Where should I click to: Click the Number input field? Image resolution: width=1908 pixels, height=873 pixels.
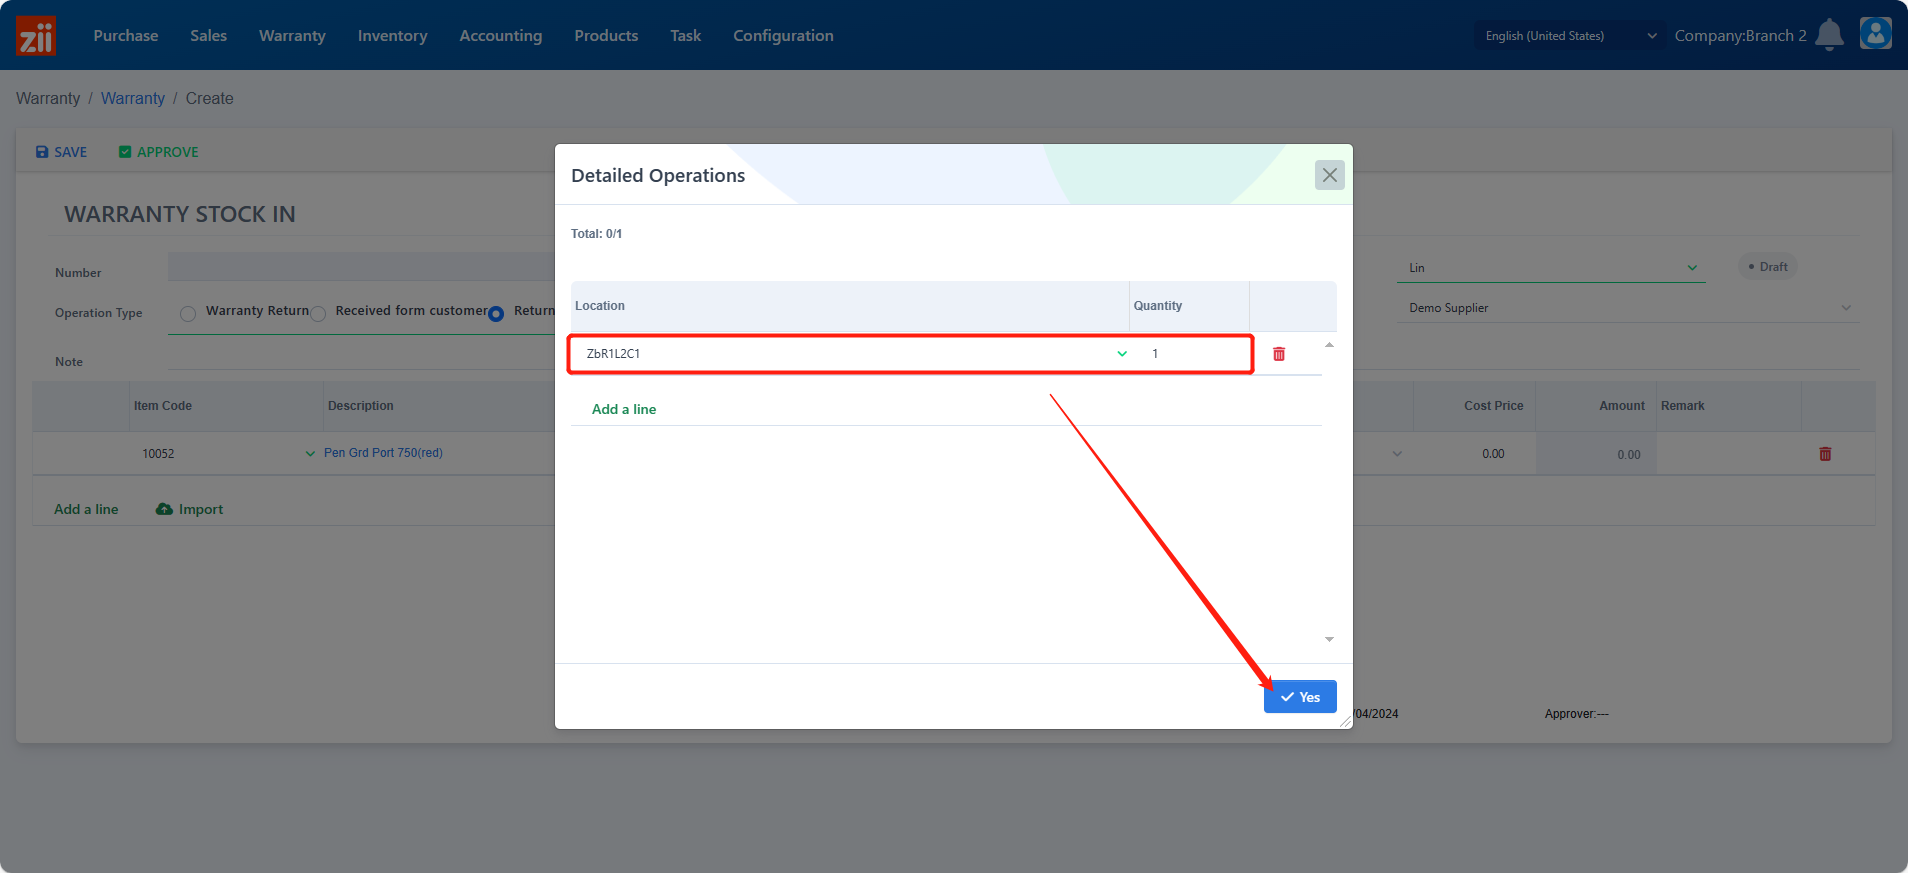point(361,267)
